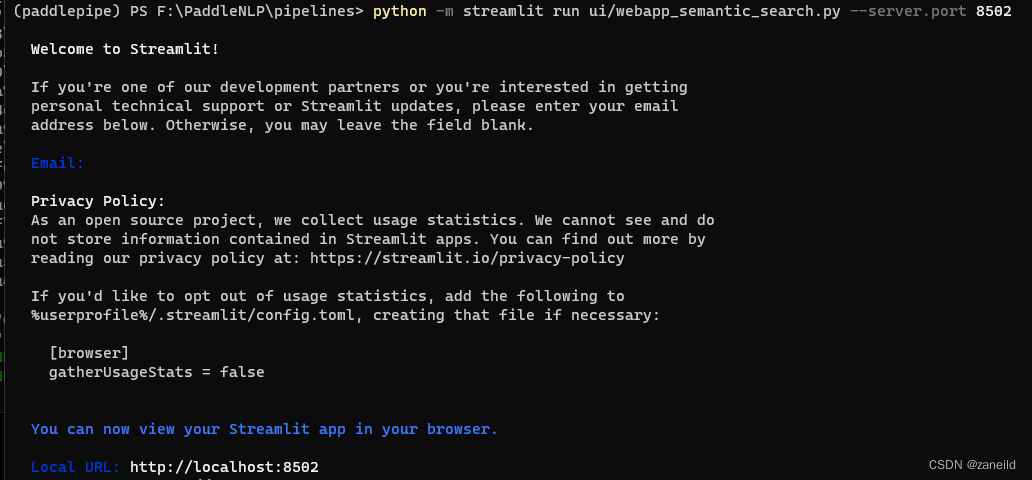This screenshot has width=1032, height=480.
Task: Click the line 'address below. Otherwise, you may leave'
Action: pos(282,125)
